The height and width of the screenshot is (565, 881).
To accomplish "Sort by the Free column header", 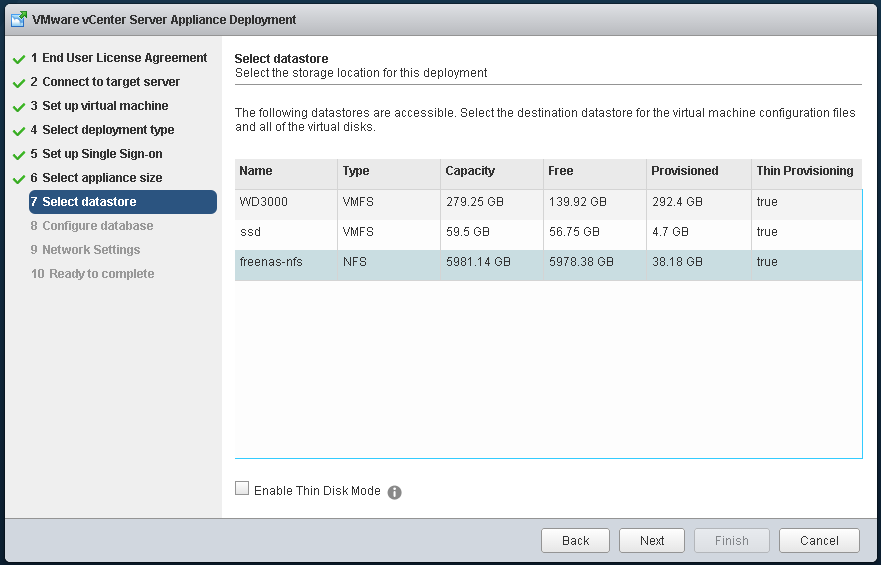I will [x=595, y=174].
